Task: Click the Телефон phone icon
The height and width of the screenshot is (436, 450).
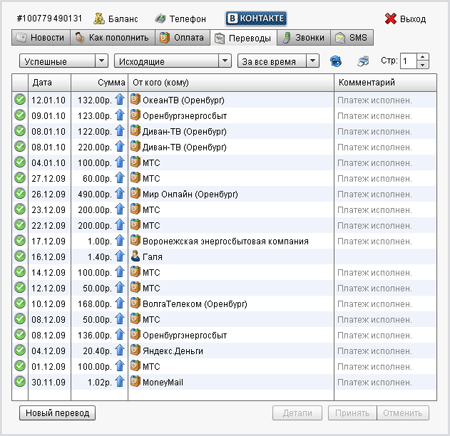Action: pyautogui.click(x=160, y=19)
